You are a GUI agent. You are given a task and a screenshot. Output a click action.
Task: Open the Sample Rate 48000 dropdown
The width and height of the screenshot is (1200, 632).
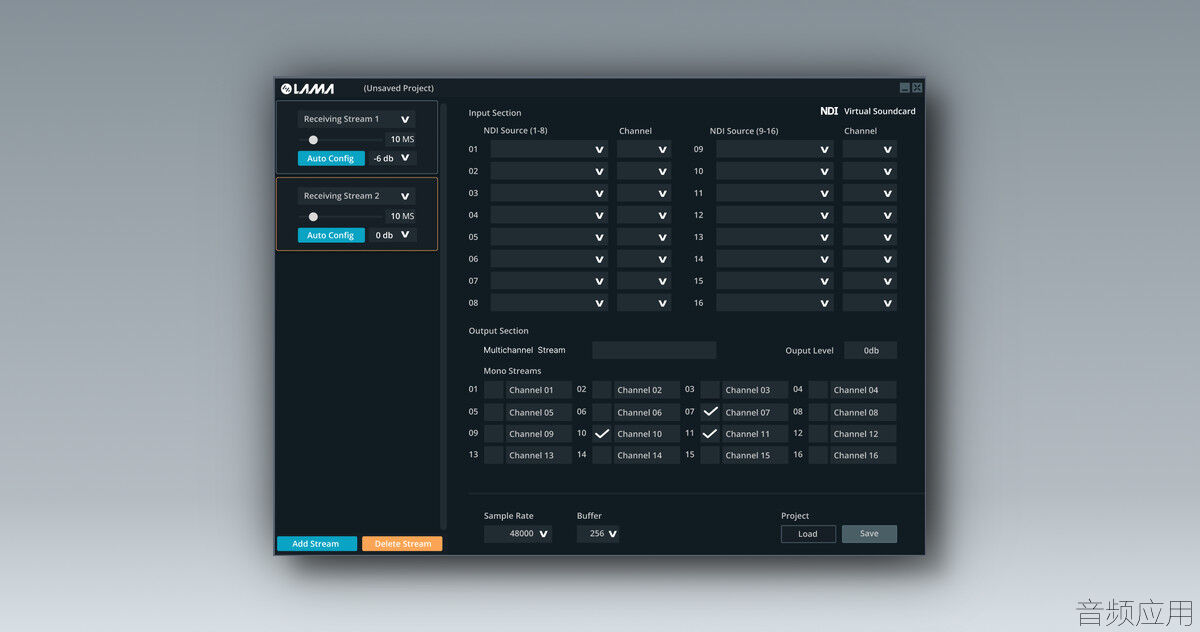tap(518, 534)
